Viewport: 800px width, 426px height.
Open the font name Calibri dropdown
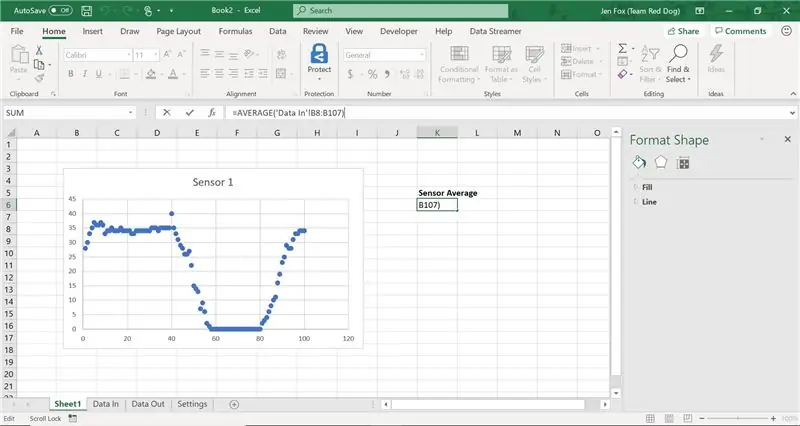click(x=129, y=55)
